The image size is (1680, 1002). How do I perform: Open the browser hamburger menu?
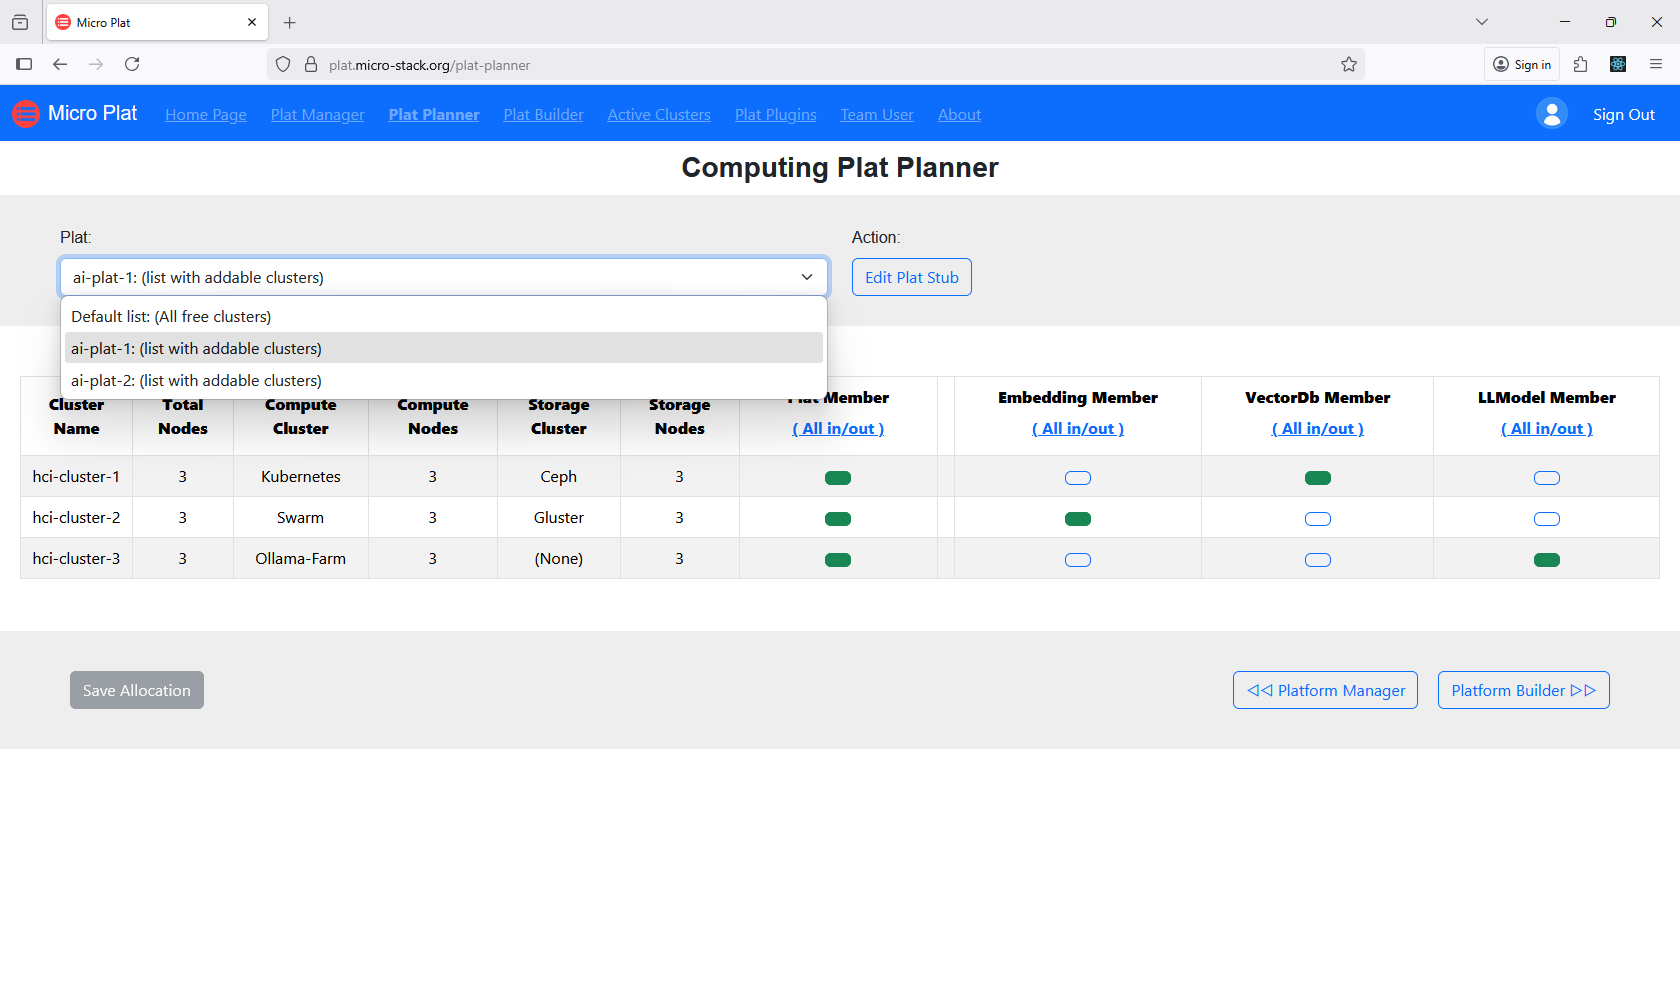pyautogui.click(x=1656, y=64)
